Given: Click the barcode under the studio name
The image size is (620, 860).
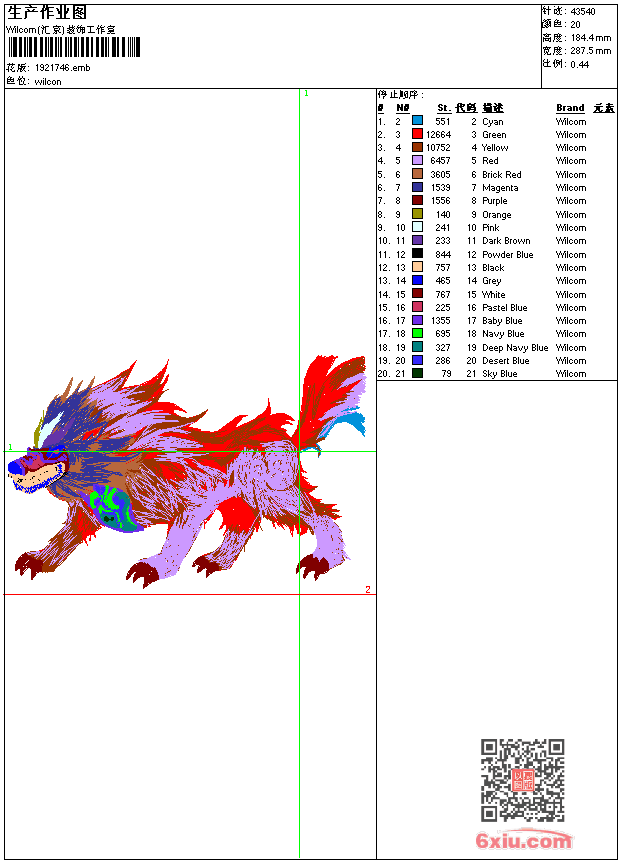Looking at the screenshot, I should [74, 47].
